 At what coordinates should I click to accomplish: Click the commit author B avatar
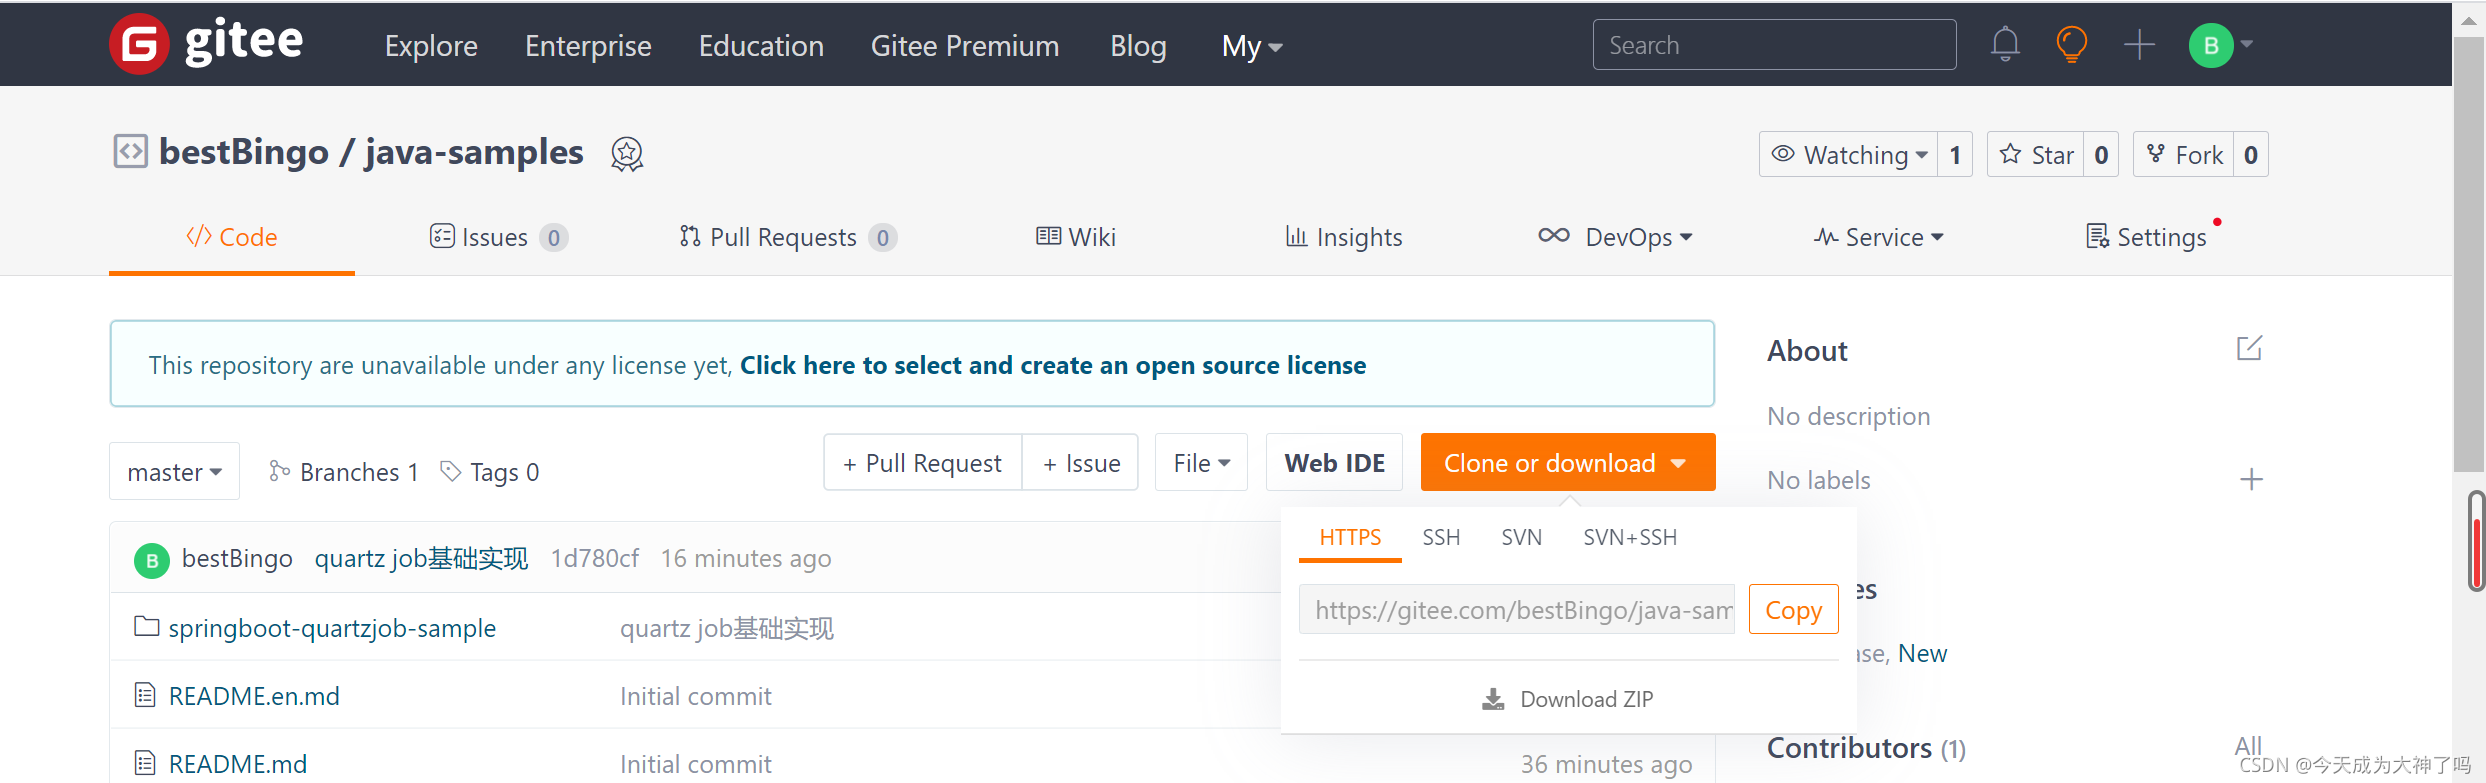coord(152,560)
